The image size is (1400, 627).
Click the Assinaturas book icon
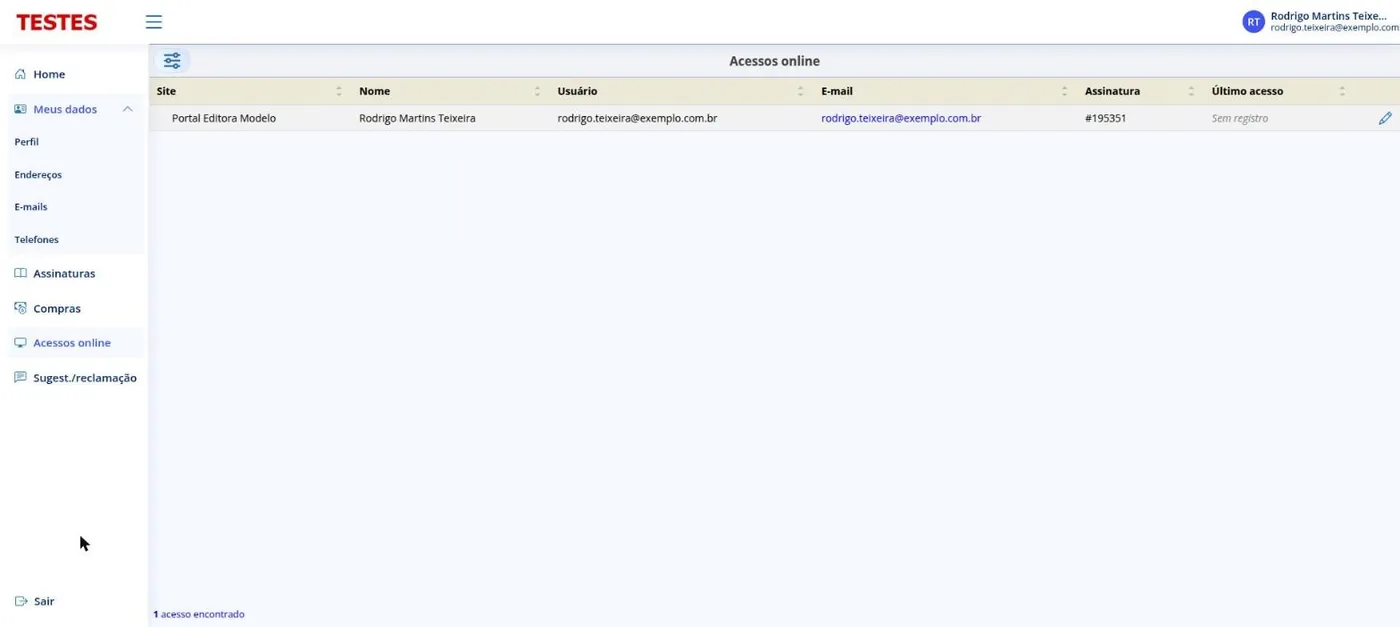(x=21, y=273)
